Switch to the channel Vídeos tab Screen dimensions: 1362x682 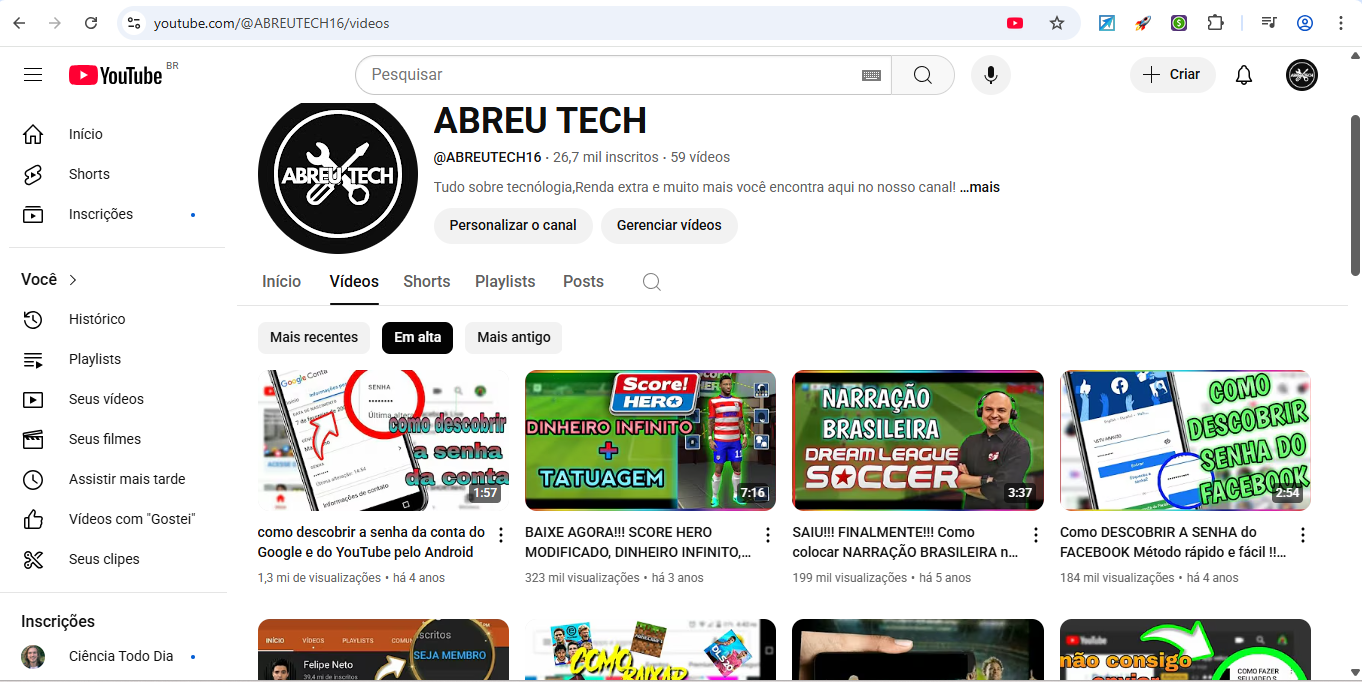coord(354,282)
